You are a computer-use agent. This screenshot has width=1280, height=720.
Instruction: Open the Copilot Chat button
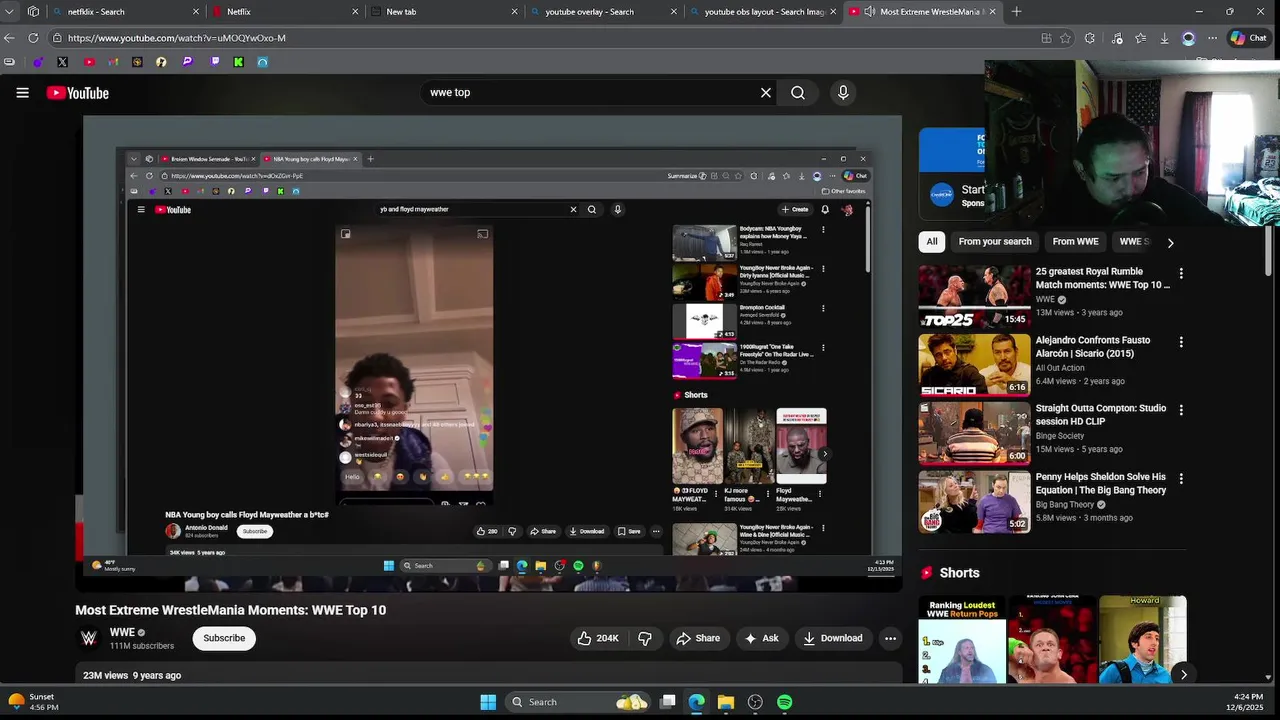pyautogui.click(x=1248, y=38)
